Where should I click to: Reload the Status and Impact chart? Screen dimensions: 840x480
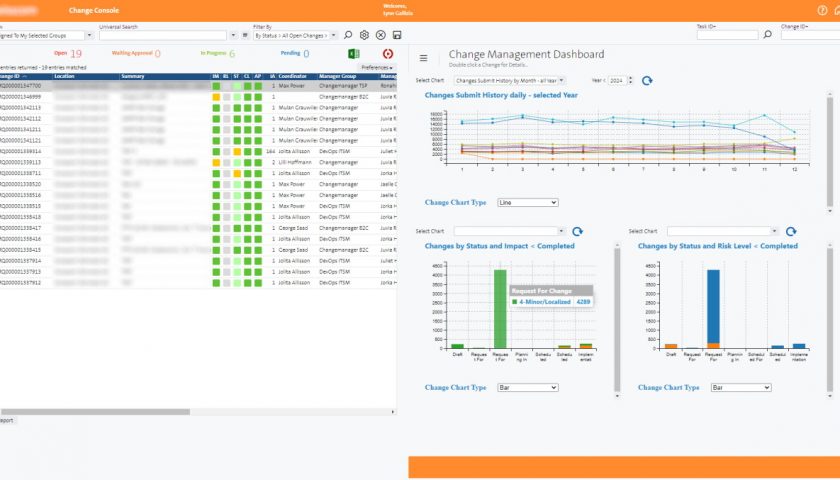click(x=577, y=231)
